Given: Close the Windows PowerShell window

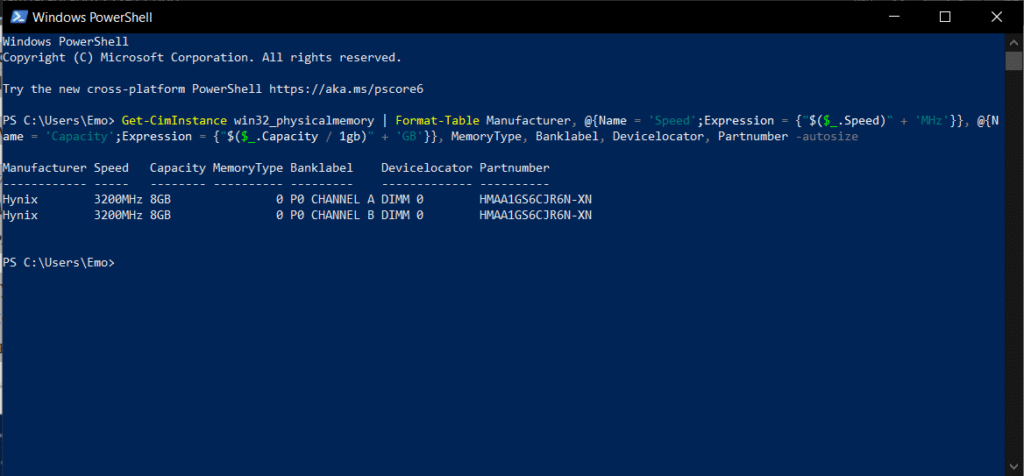Looking at the screenshot, I should point(997,17).
